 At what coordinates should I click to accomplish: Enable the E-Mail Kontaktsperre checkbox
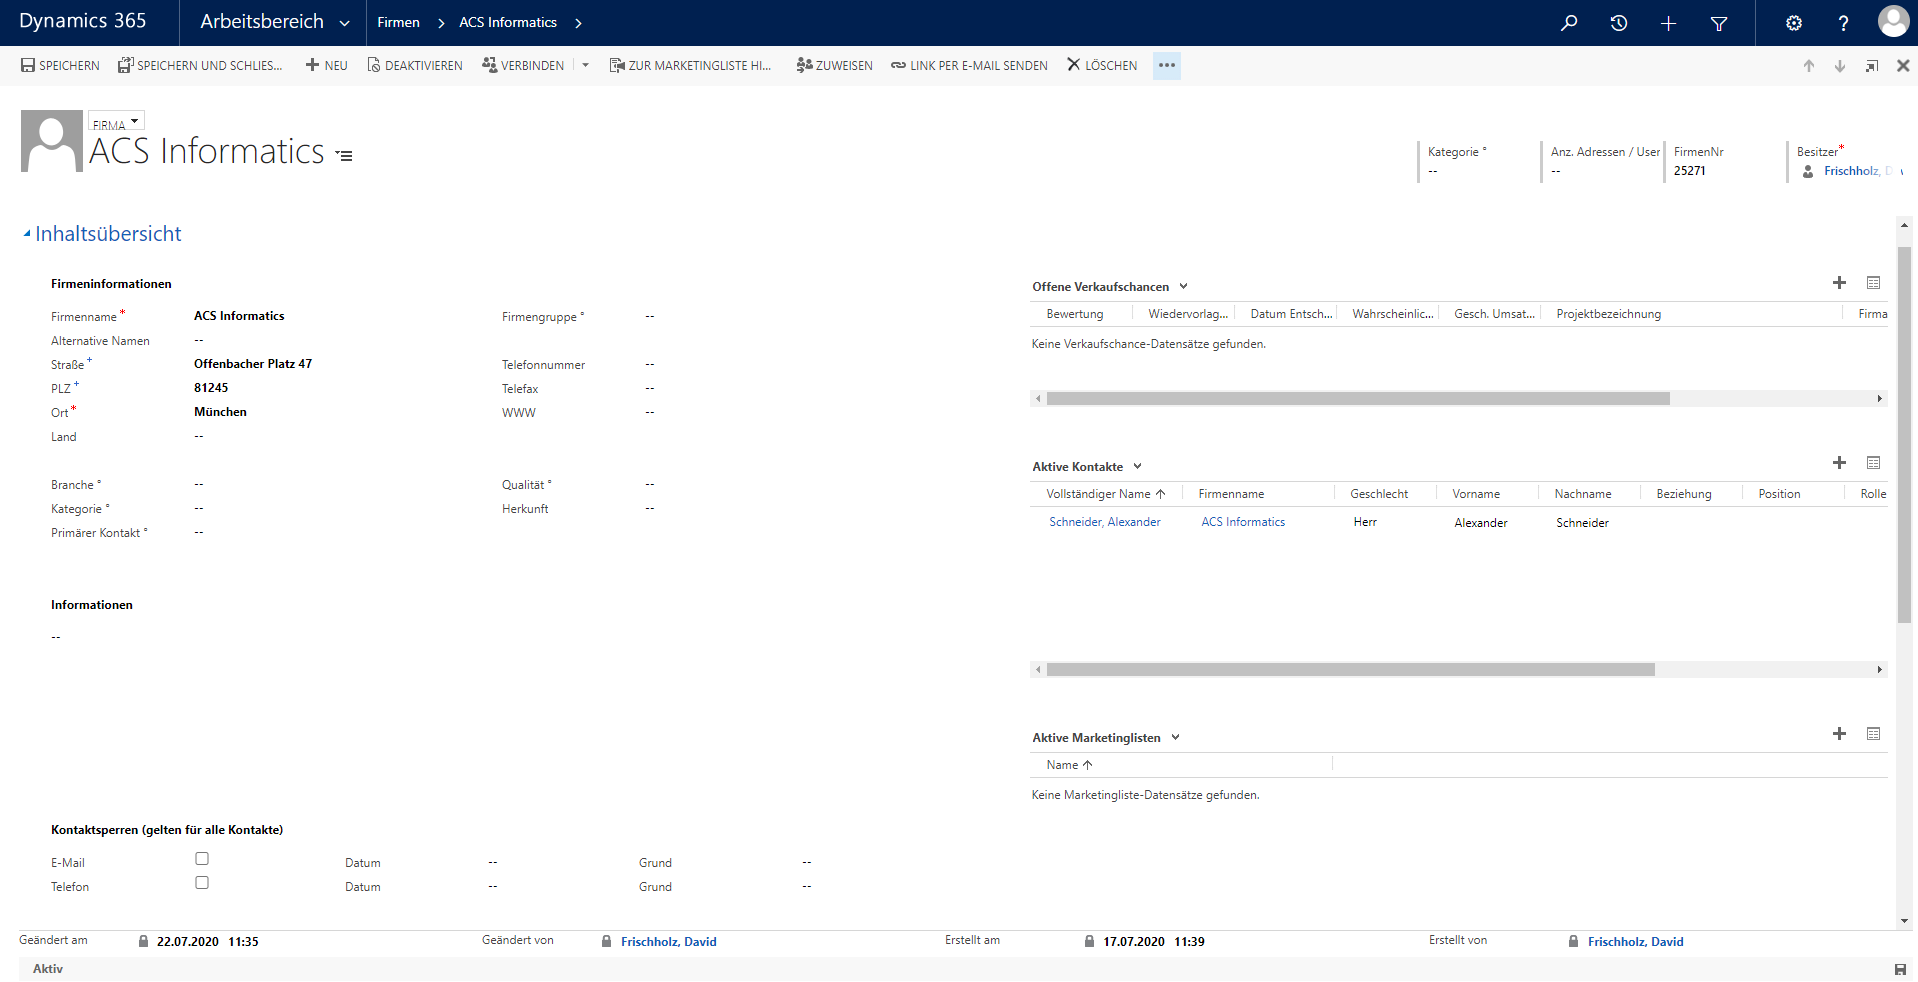tap(202, 859)
